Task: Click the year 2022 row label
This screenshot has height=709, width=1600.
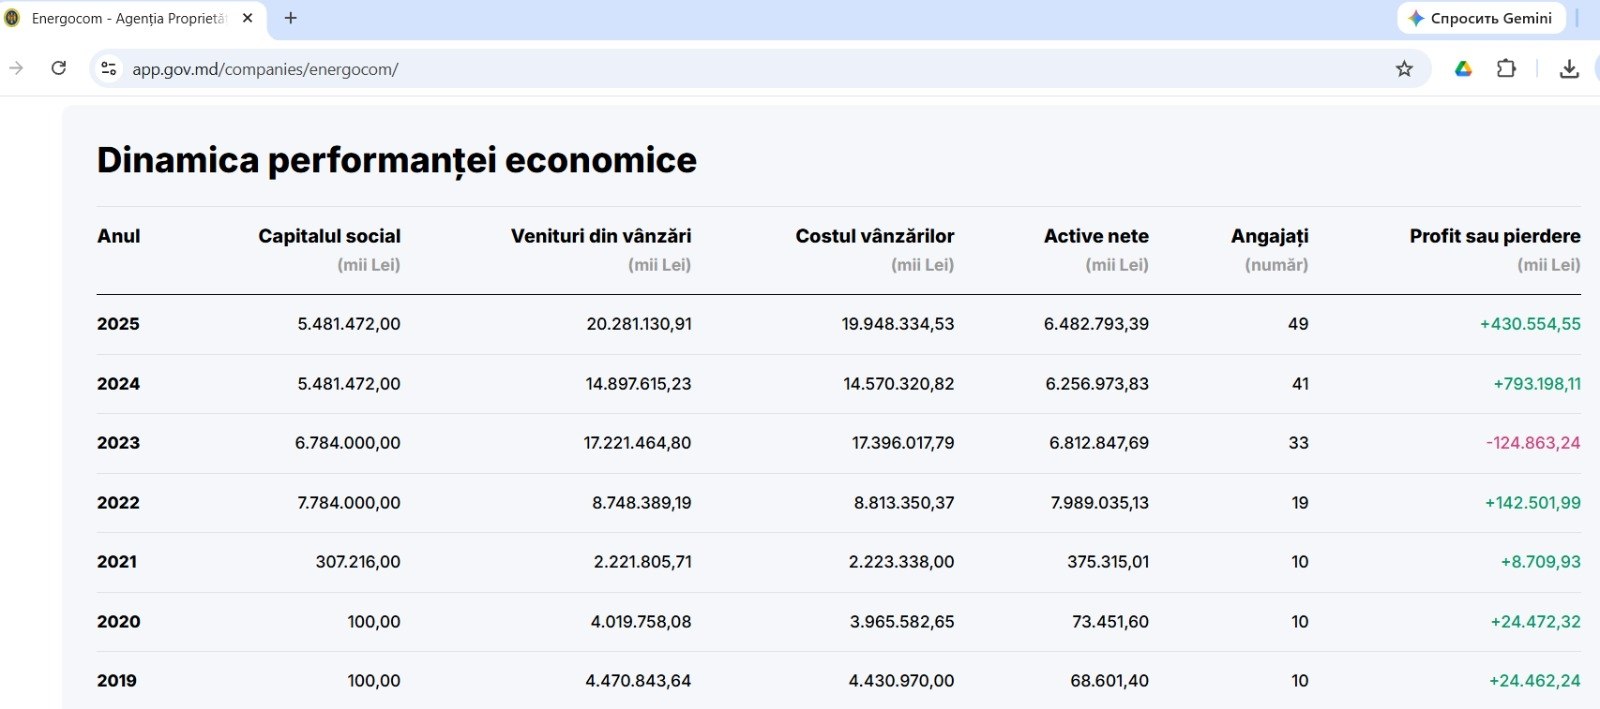Action: click(x=118, y=503)
